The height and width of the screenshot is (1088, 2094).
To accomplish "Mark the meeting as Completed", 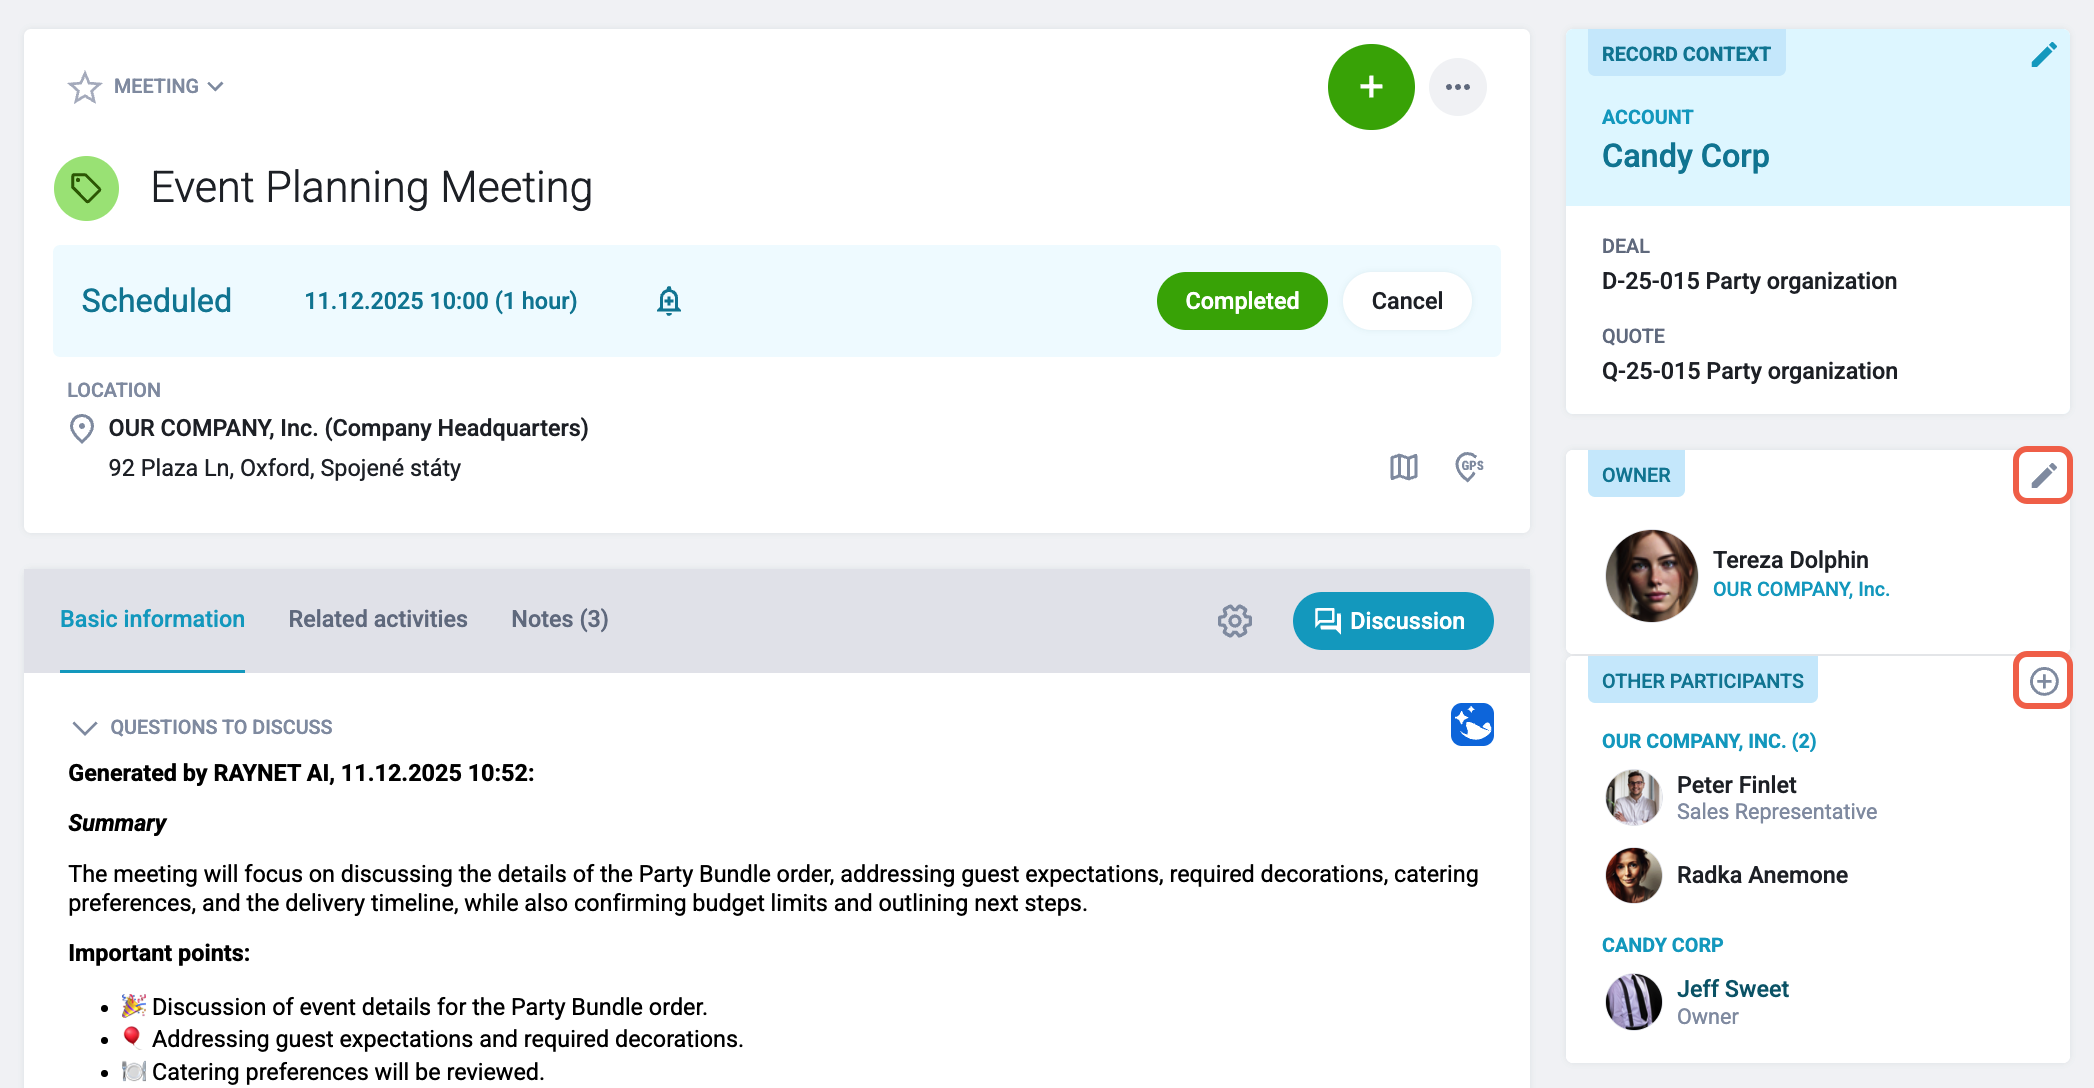I will click(1242, 301).
